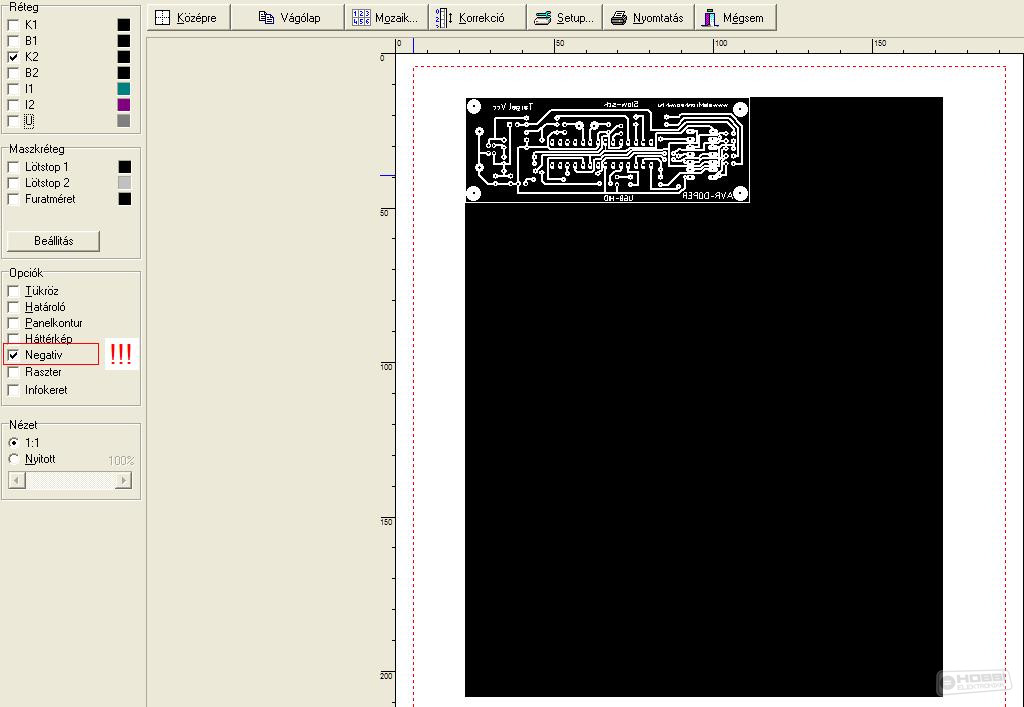This screenshot has height=707, width=1024.
Task: Click the Középre center button
Action: (189, 18)
